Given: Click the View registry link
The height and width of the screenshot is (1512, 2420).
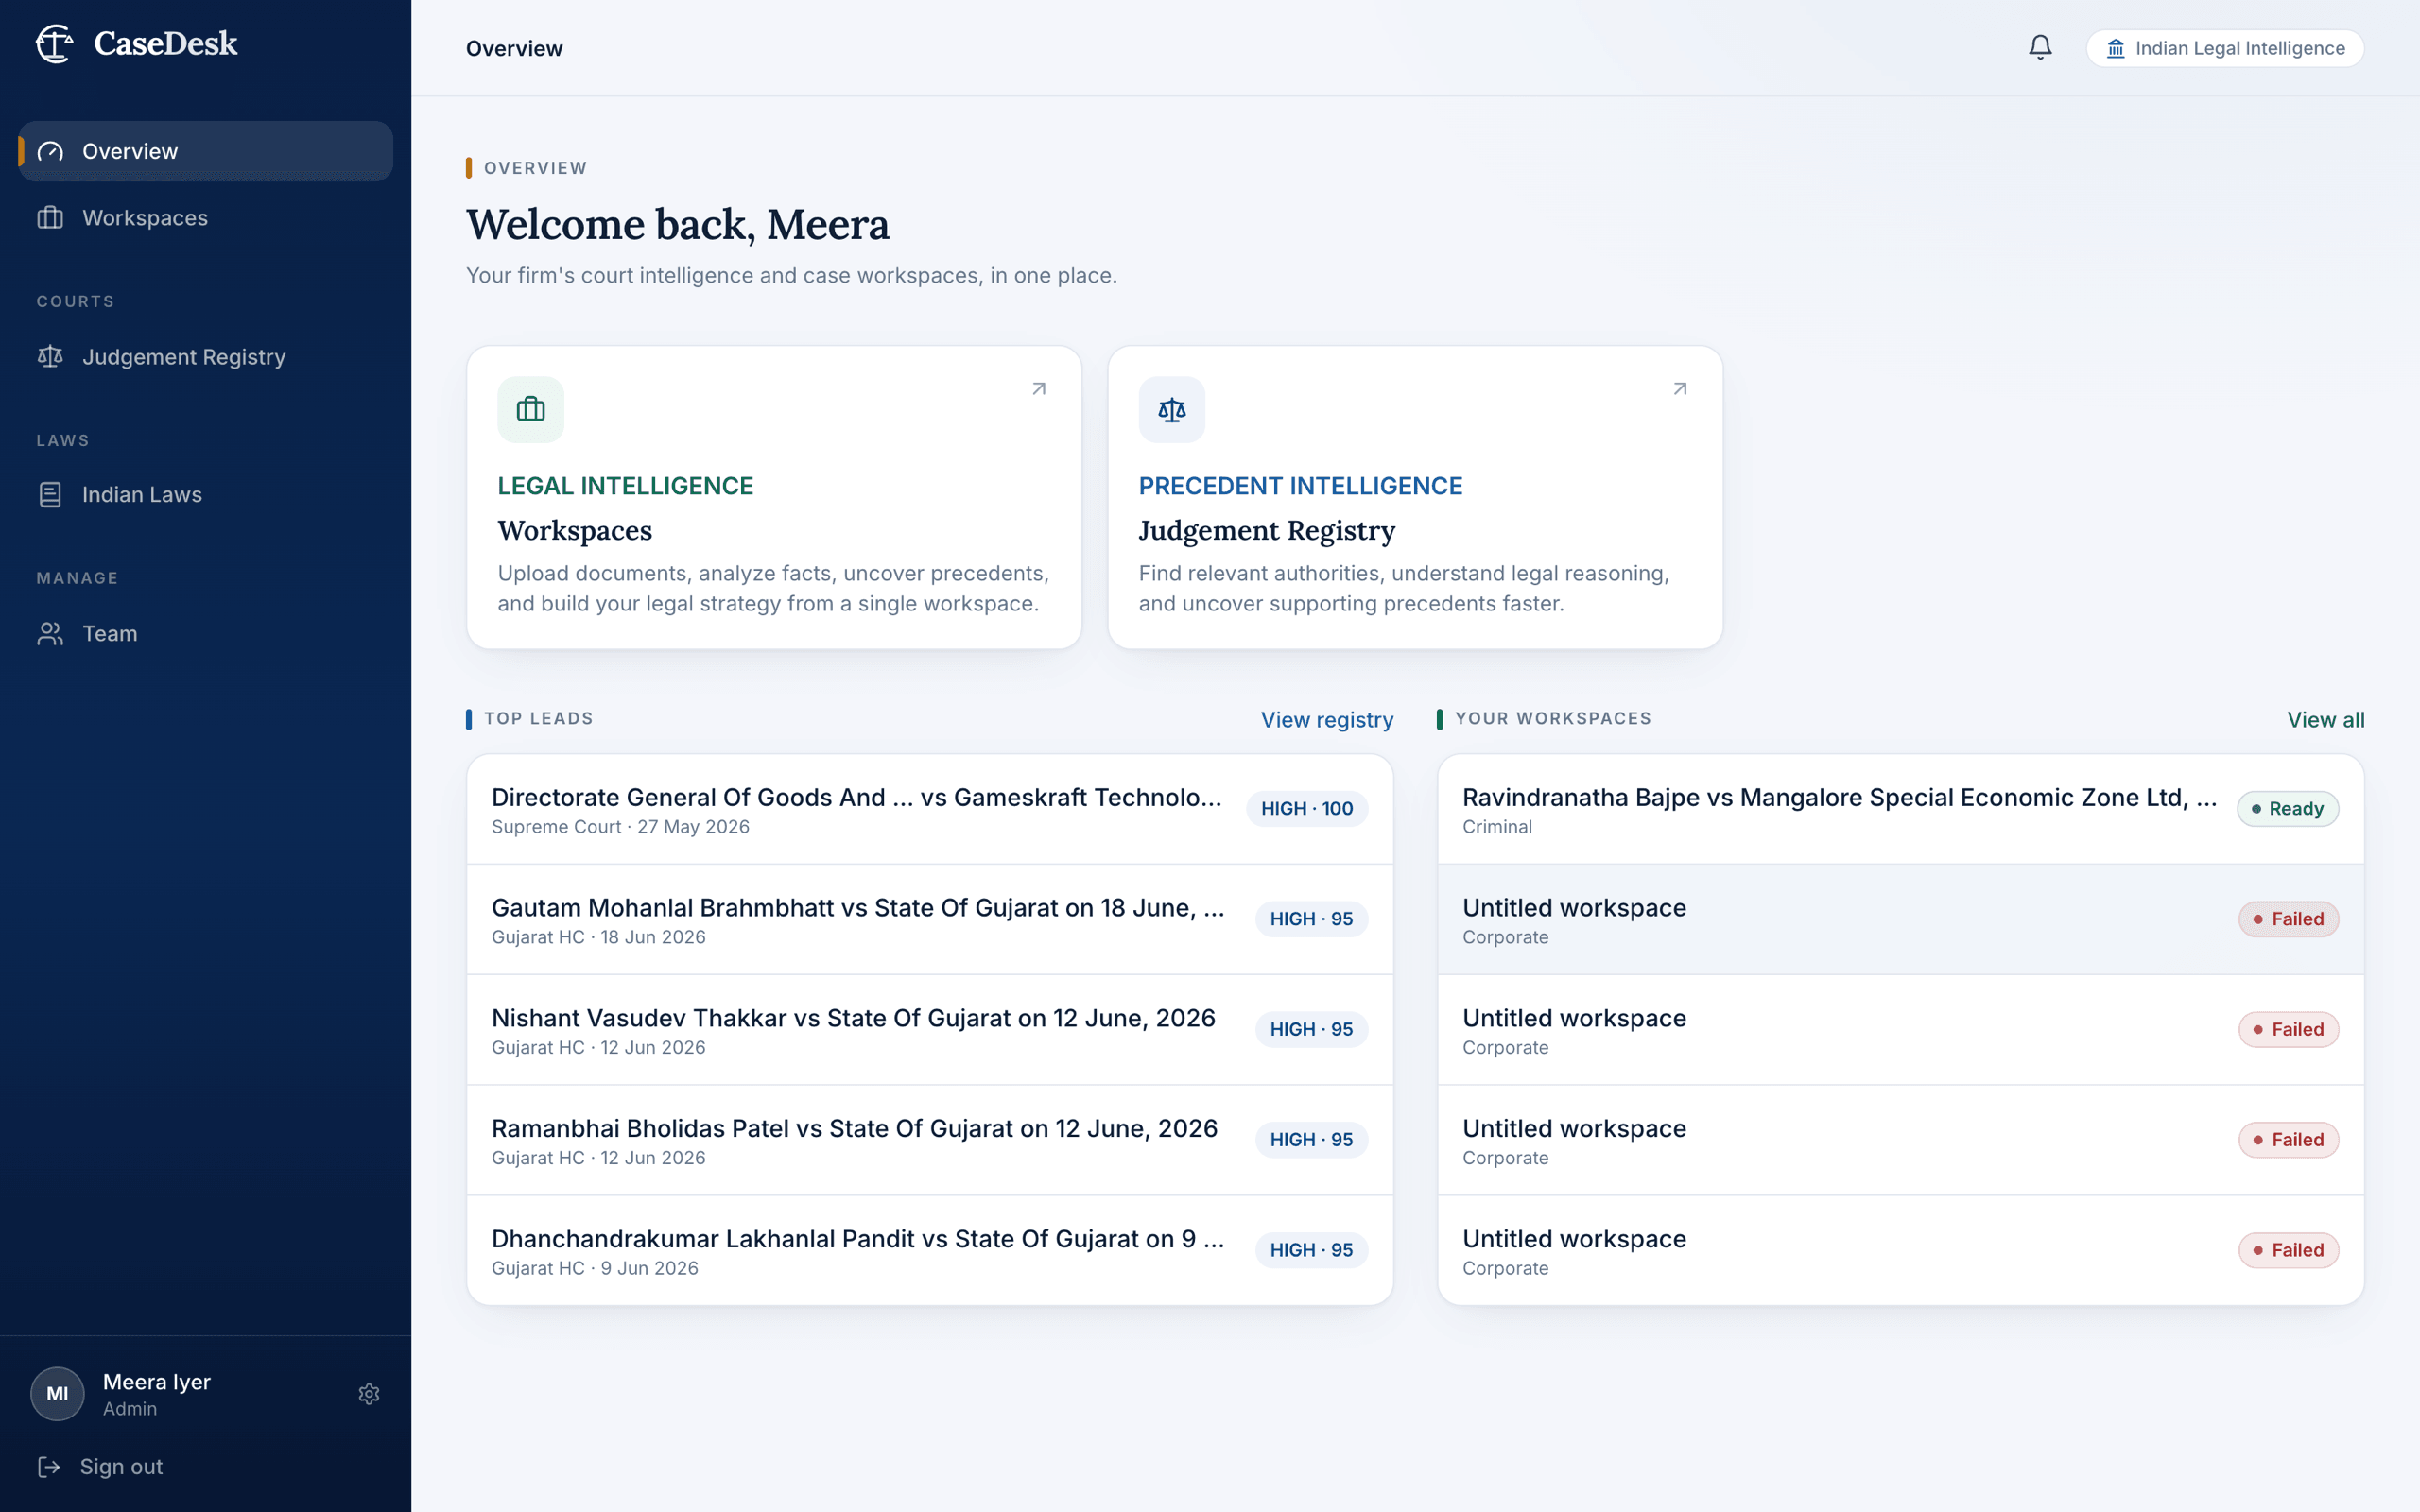Looking at the screenshot, I should (1327, 720).
